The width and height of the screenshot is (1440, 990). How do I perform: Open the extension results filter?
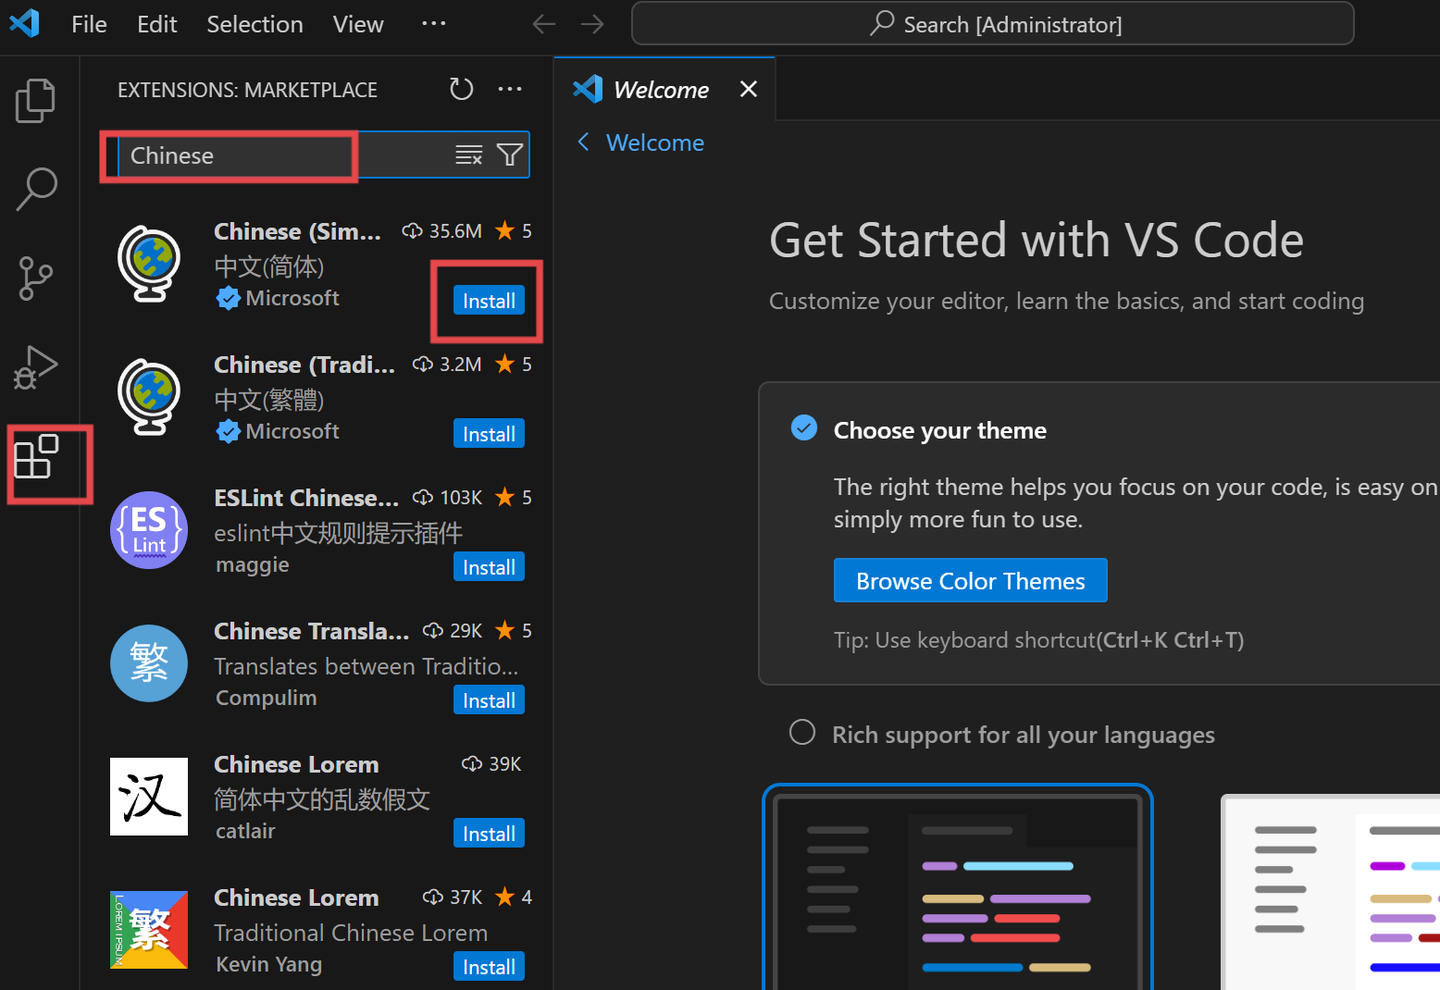tap(510, 155)
